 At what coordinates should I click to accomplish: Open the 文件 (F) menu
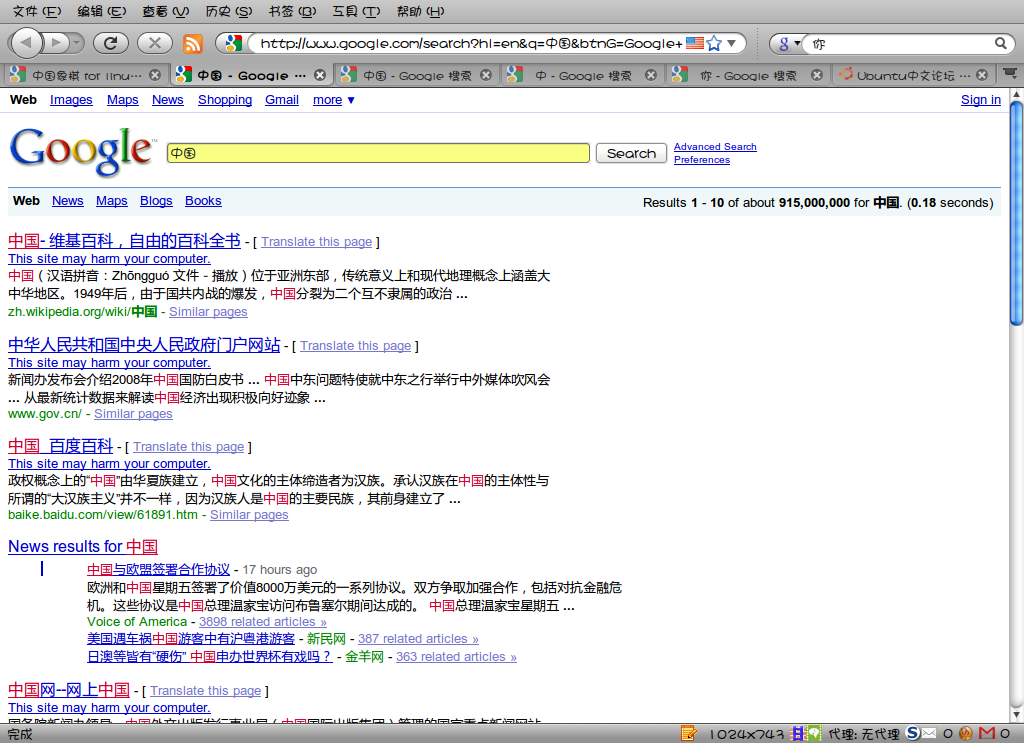(37, 11)
